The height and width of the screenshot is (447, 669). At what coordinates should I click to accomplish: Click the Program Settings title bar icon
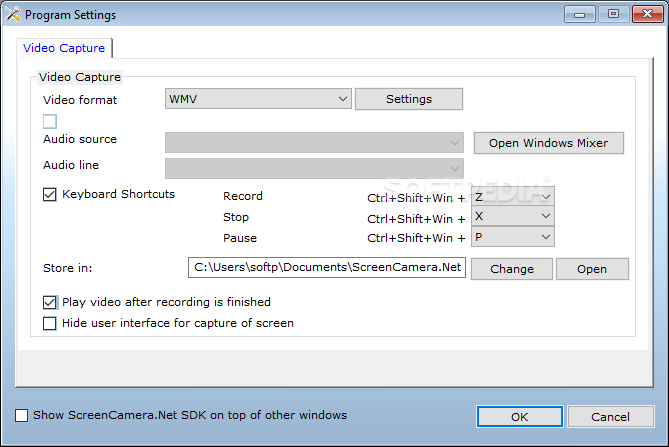(x=11, y=15)
